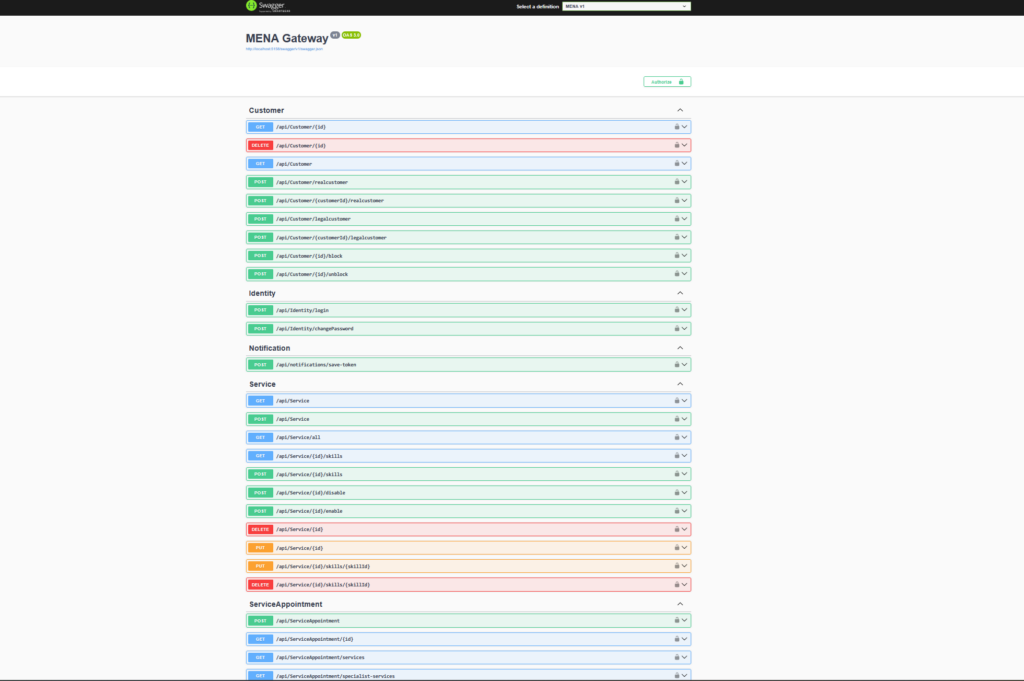Click lock icon on POST /api/Customer/legalcustomer row
1024x681 pixels.
point(677,219)
